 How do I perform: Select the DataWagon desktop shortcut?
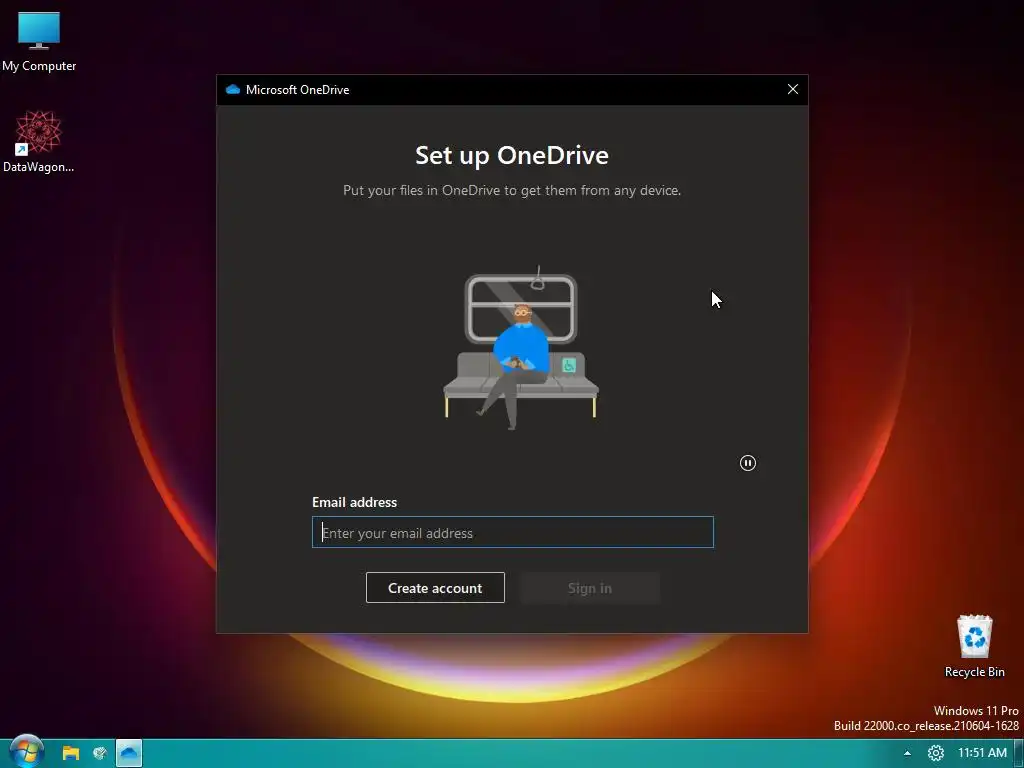pyautogui.click(x=39, y=142)
